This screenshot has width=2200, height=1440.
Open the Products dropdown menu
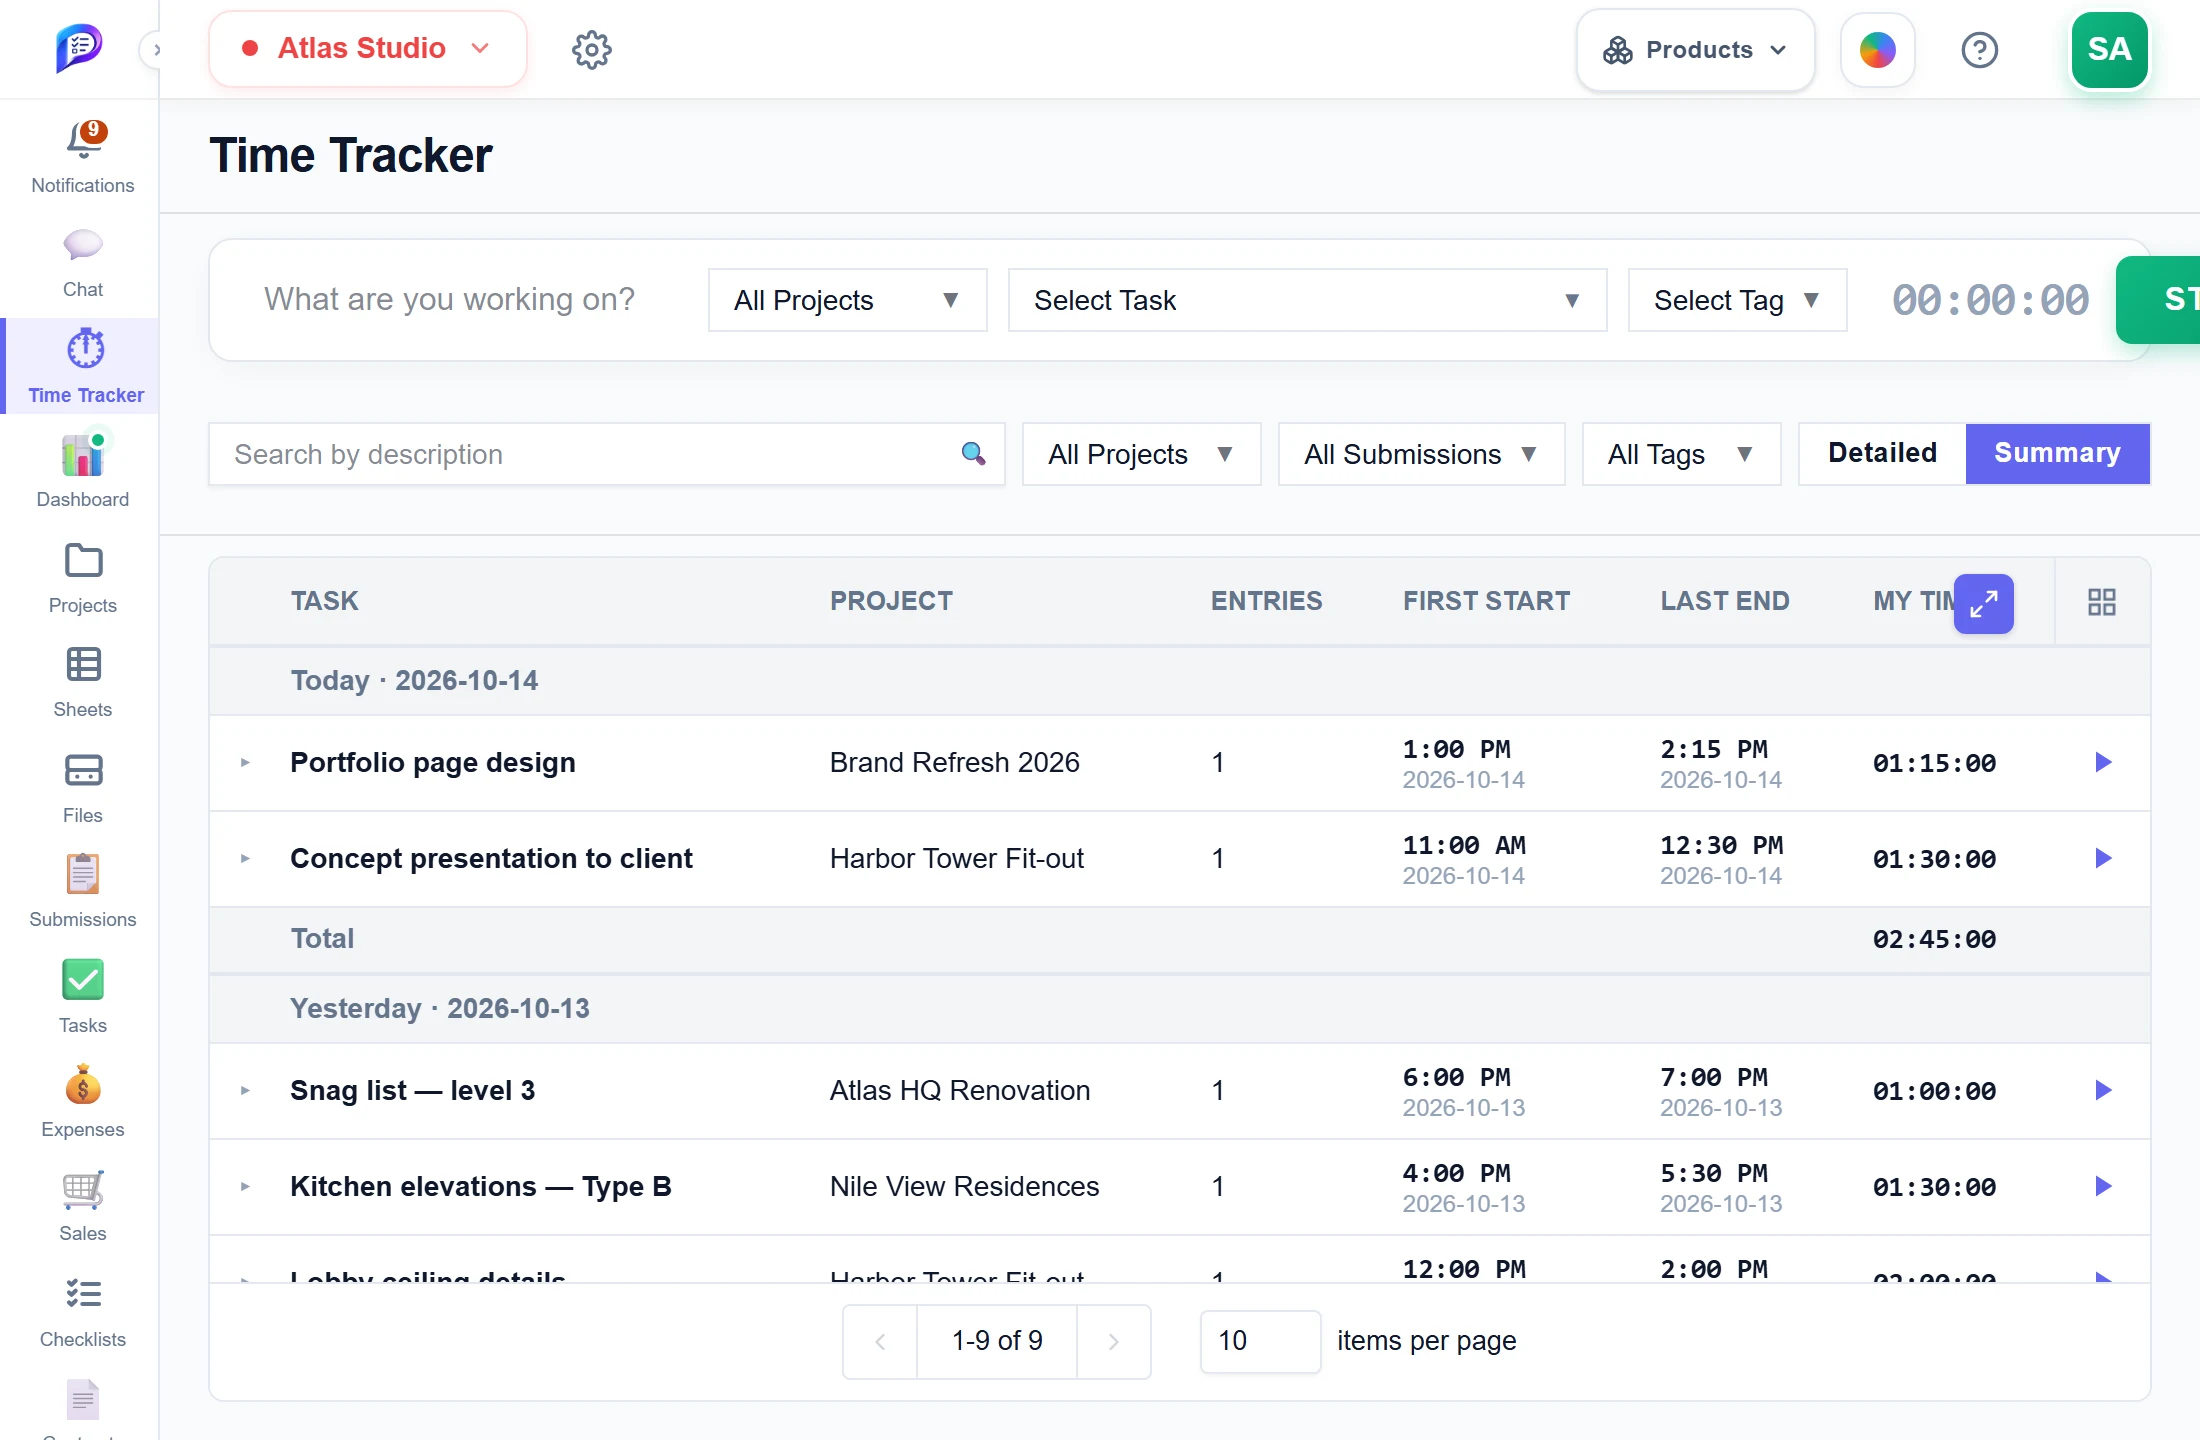[x=1696, y=50]
